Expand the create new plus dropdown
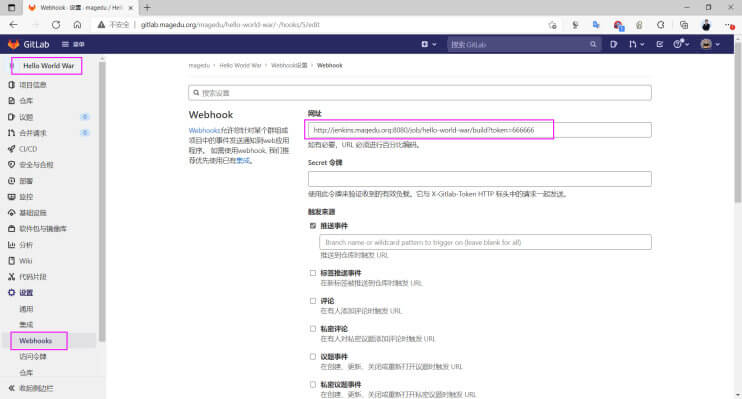 pyautogui.click(x=429, y=44)
